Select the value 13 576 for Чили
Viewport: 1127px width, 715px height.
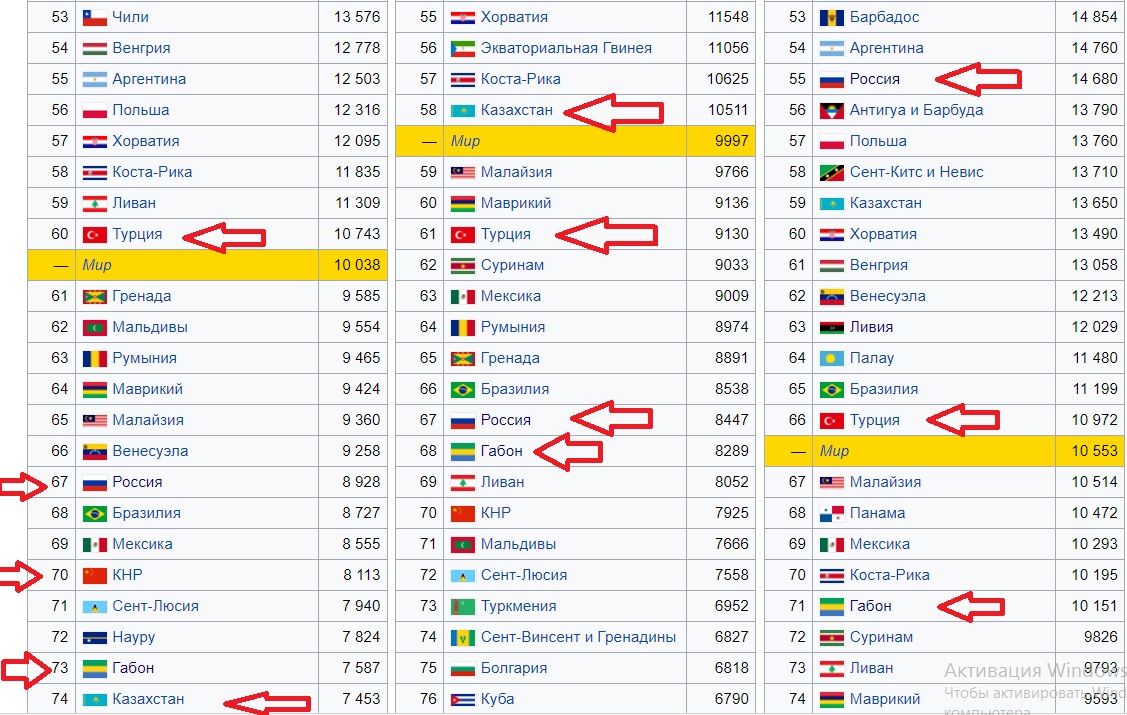[357, 17]
